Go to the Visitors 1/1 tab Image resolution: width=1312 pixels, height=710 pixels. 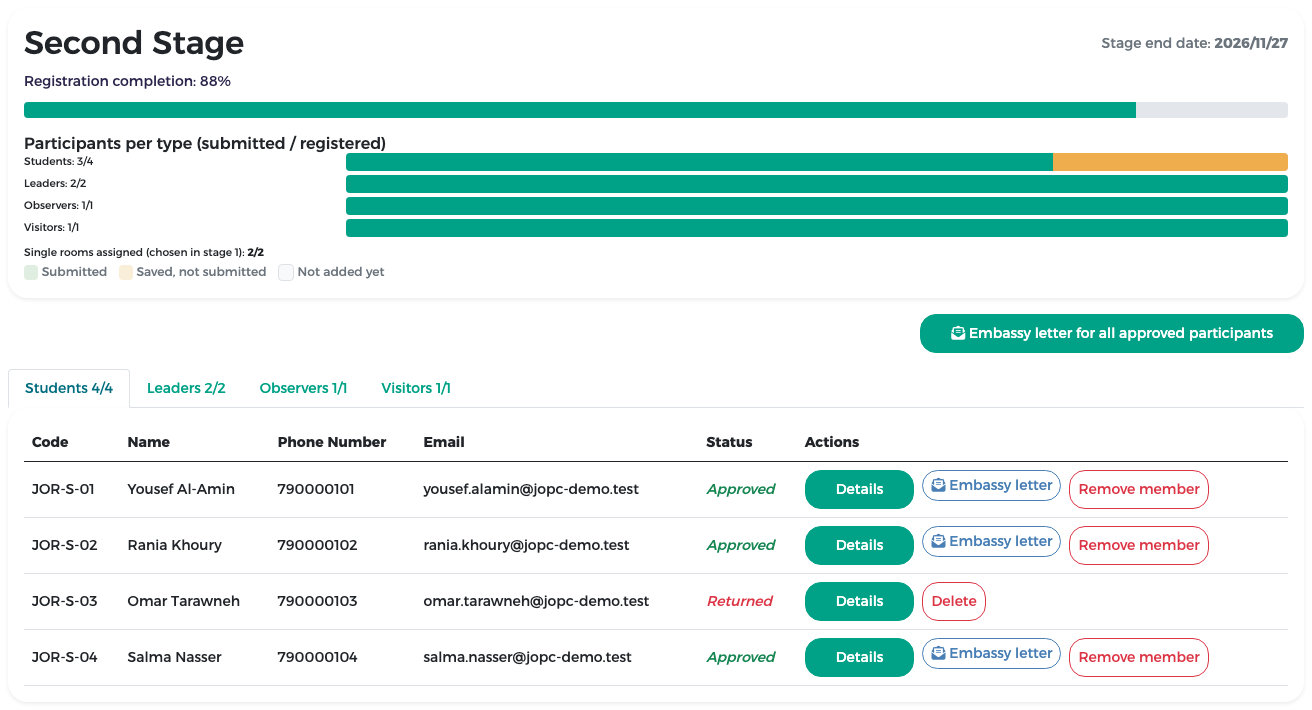pos(416,388)
